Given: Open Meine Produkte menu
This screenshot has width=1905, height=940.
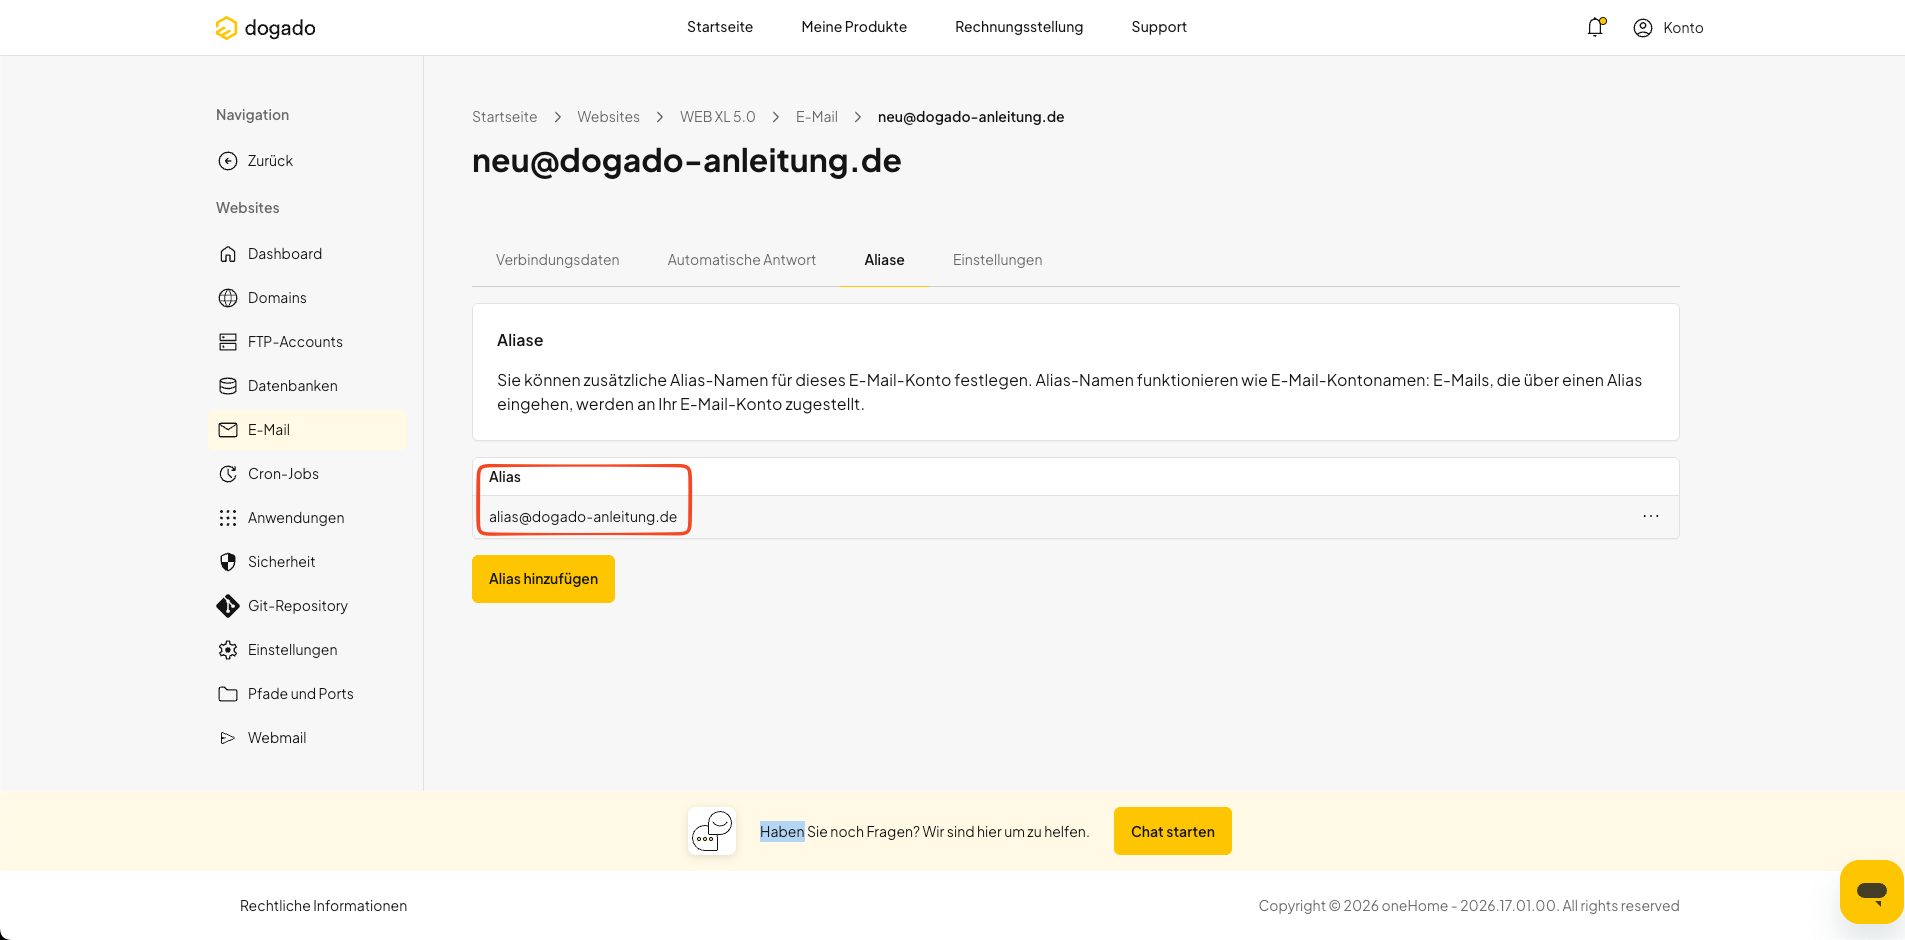Looking at the screenshot, I should 854,27.
